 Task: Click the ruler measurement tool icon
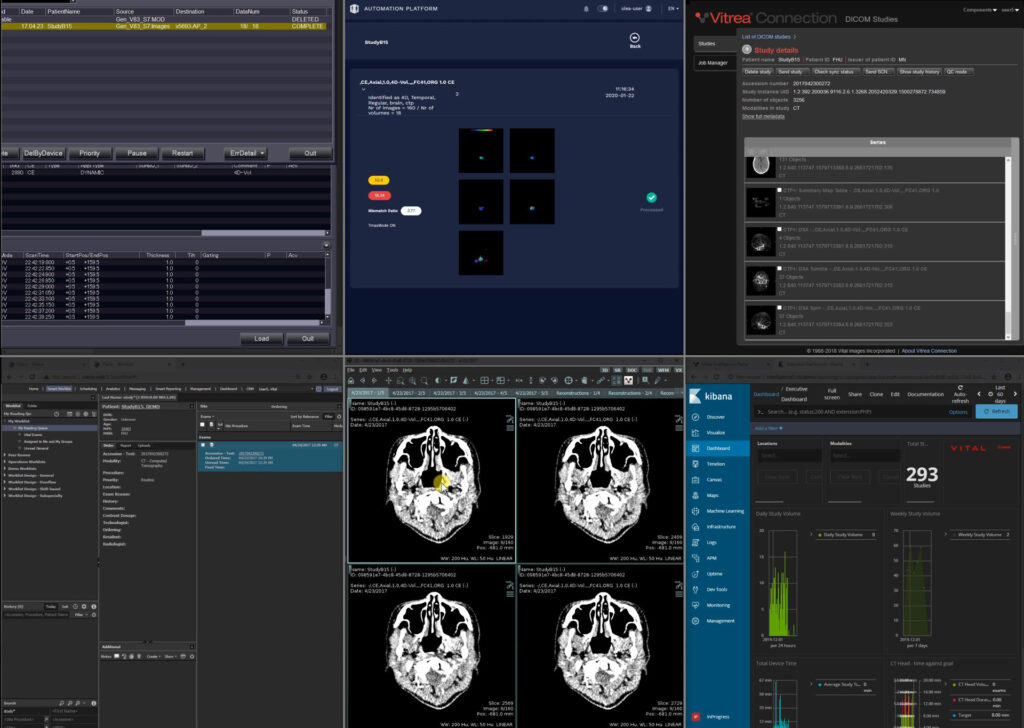point(601,381)
